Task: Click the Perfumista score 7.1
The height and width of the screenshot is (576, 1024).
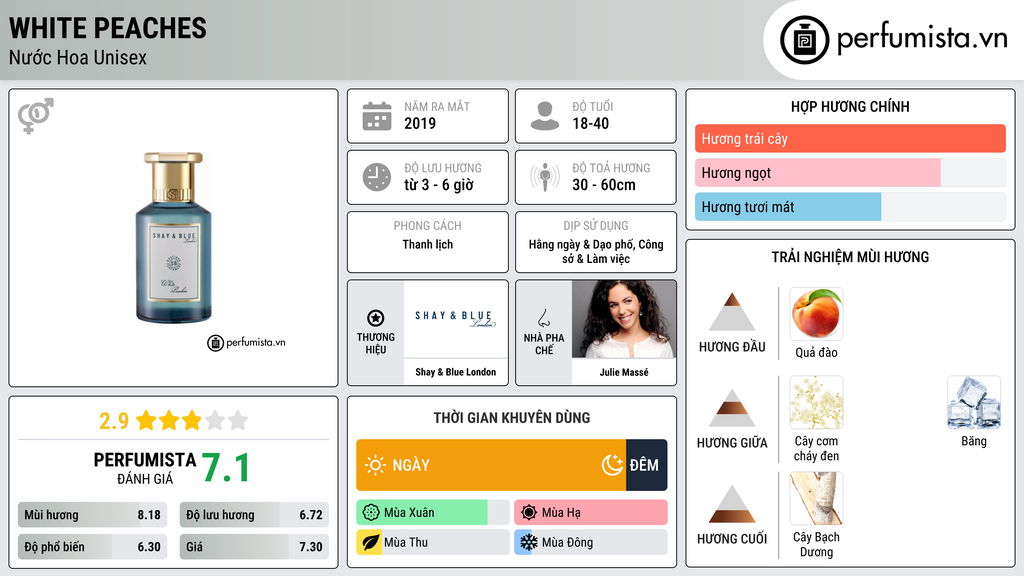Action: click(x=225, y=468)
